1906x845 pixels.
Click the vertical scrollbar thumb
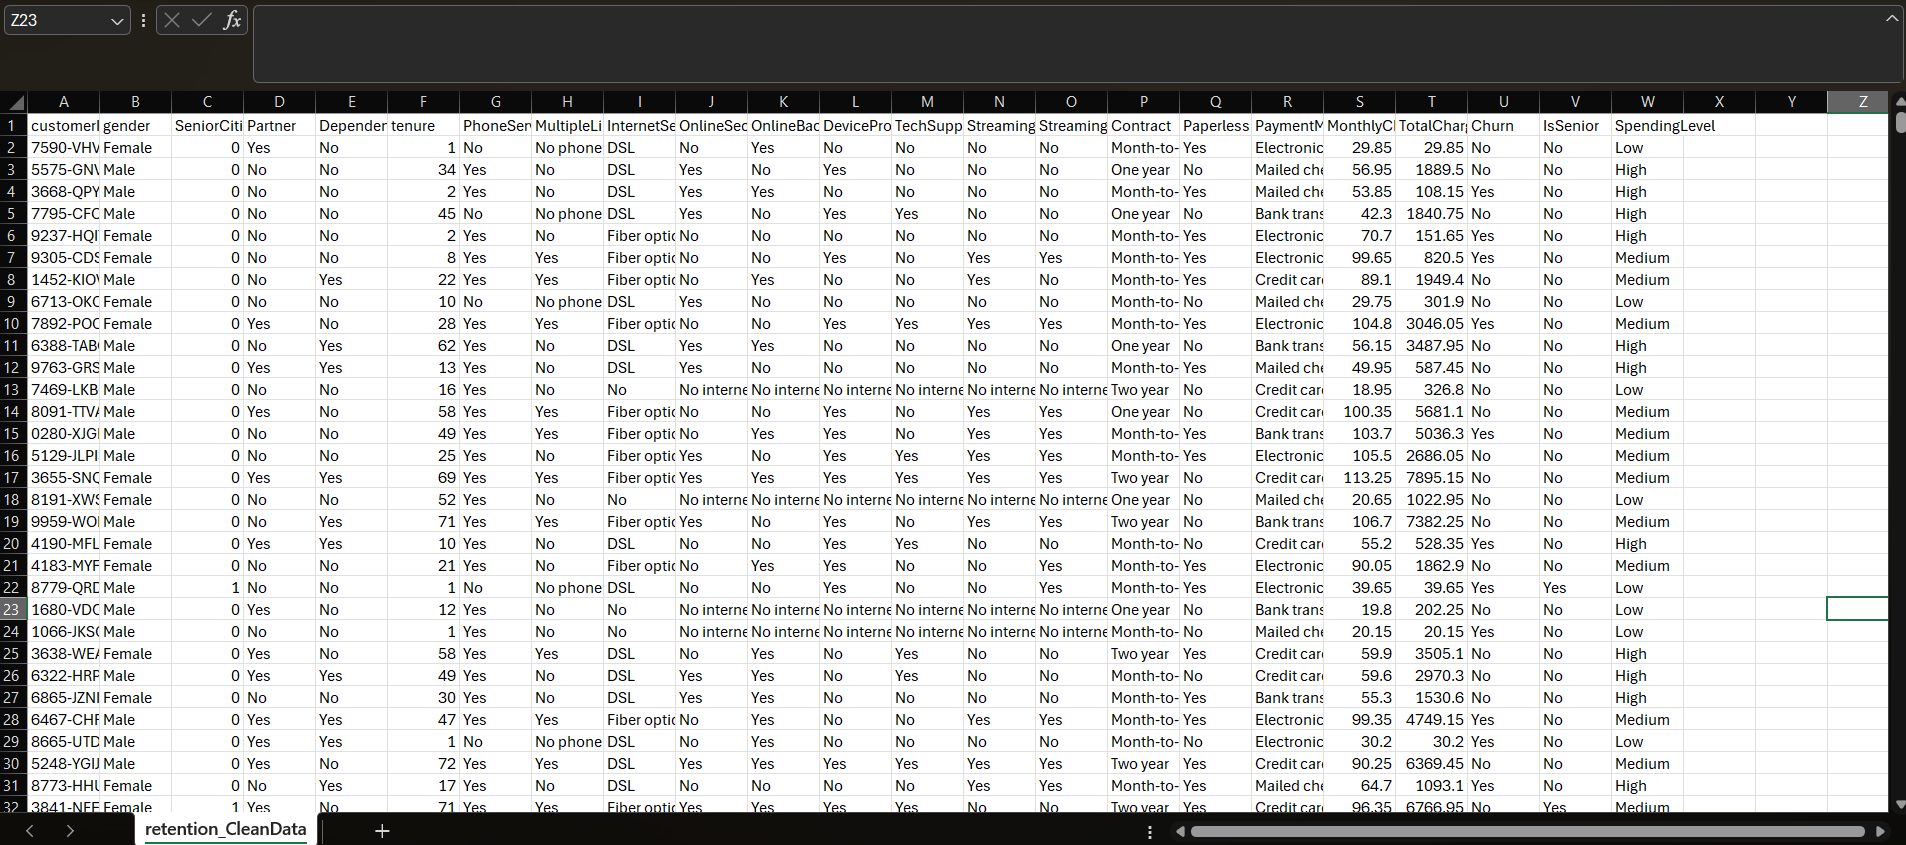[x=1900, y=123]
